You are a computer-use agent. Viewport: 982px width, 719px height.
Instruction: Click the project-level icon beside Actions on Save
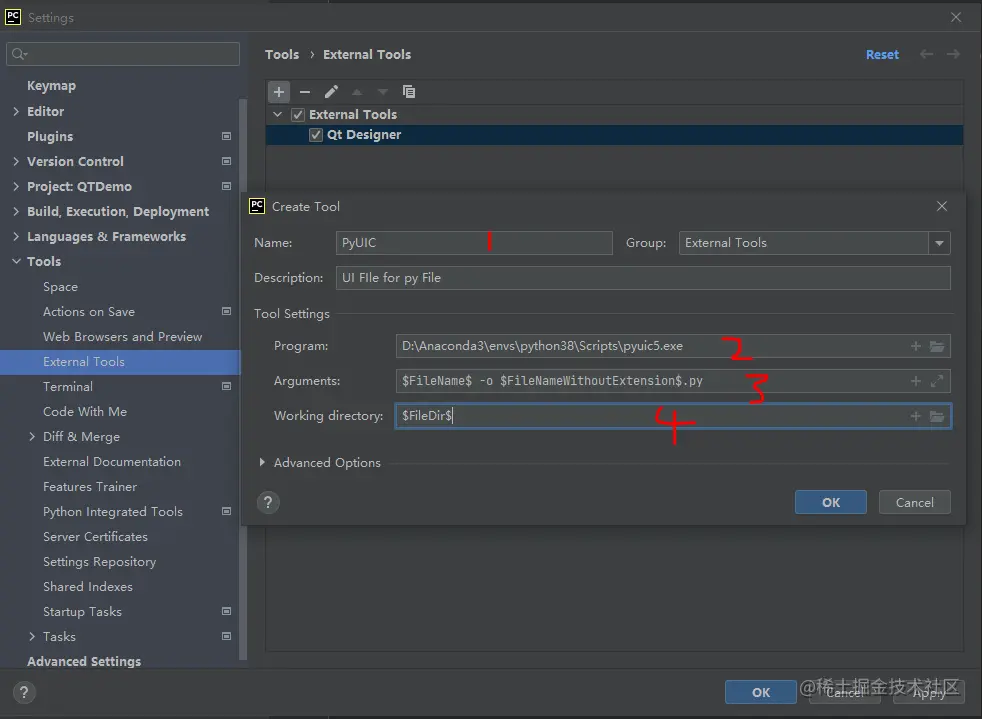227,311
